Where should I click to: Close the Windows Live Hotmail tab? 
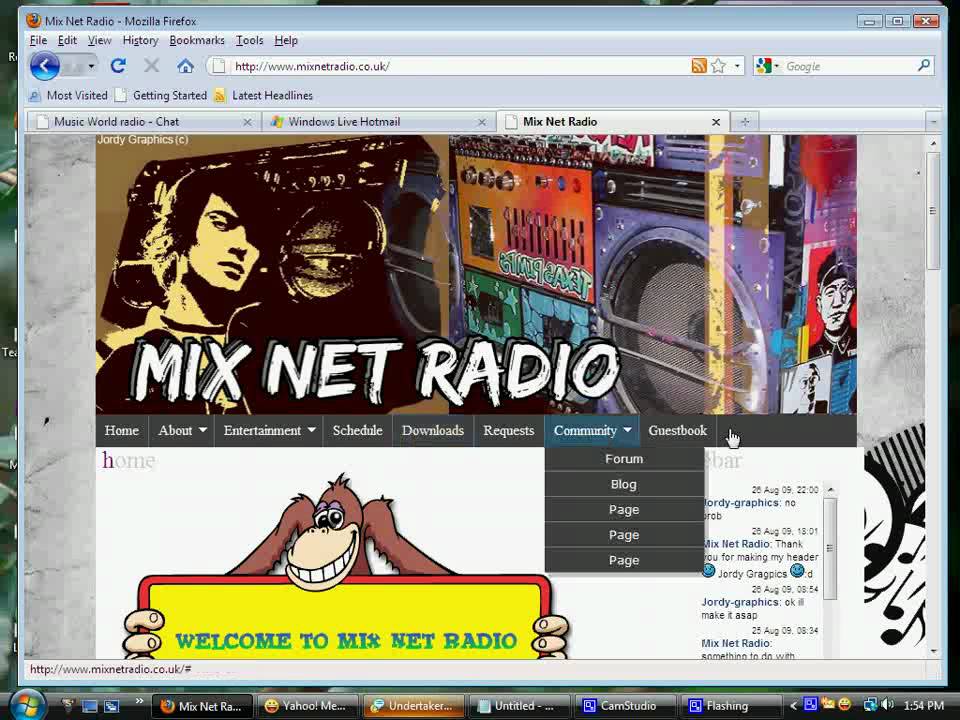pos(482,122)
